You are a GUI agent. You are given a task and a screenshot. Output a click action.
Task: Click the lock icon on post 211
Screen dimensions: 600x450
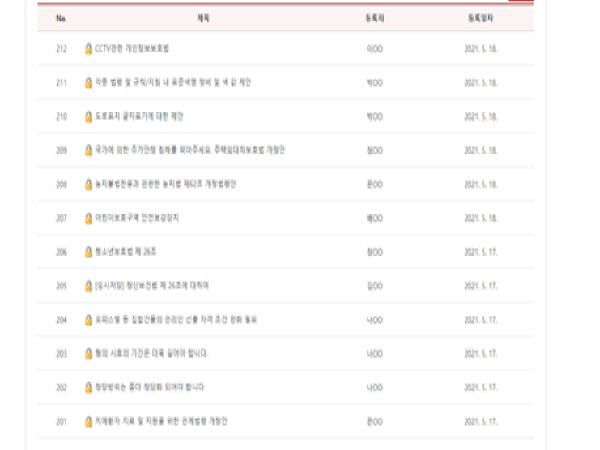(x=88, y=82)
